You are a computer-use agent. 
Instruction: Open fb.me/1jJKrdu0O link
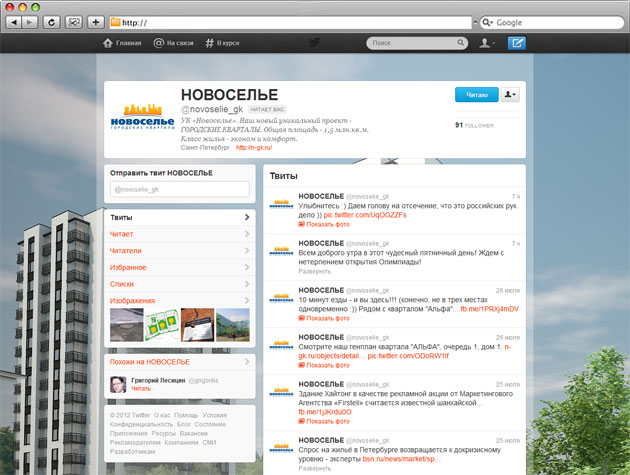(325, 412)
